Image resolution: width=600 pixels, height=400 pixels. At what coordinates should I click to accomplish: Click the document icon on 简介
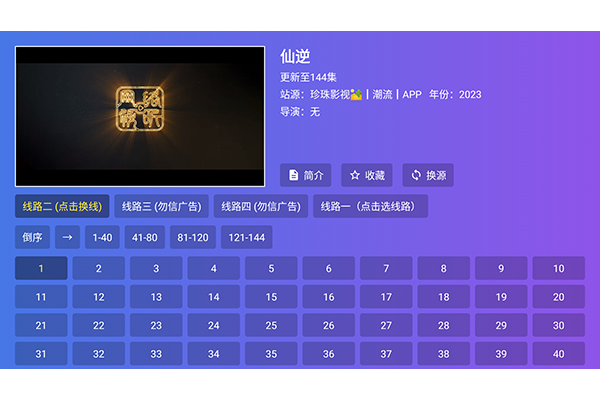pyautogui.click(x=293, y=175)
